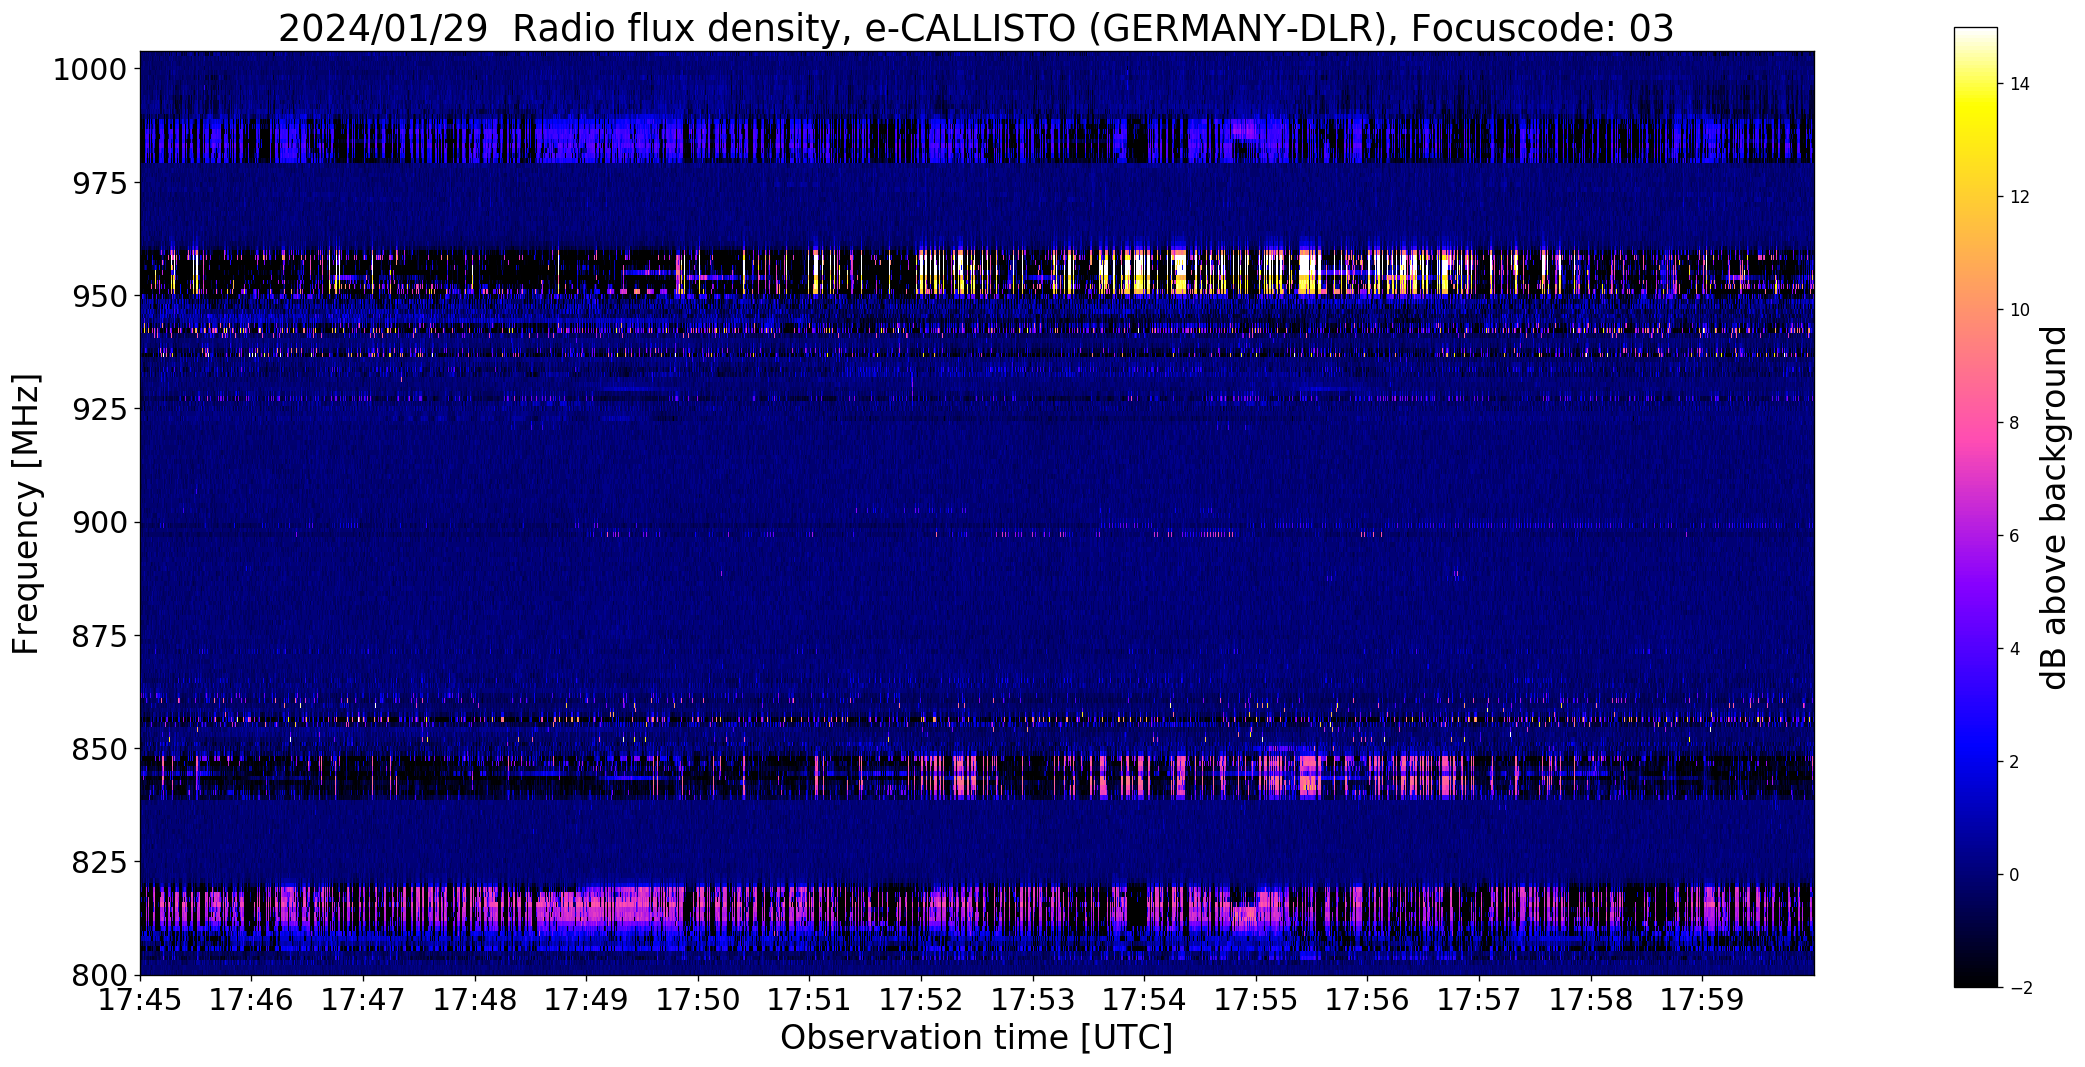Click the colorbar tick label 2
The width and height of the screenshot is (2085, 1067).
2014,762
